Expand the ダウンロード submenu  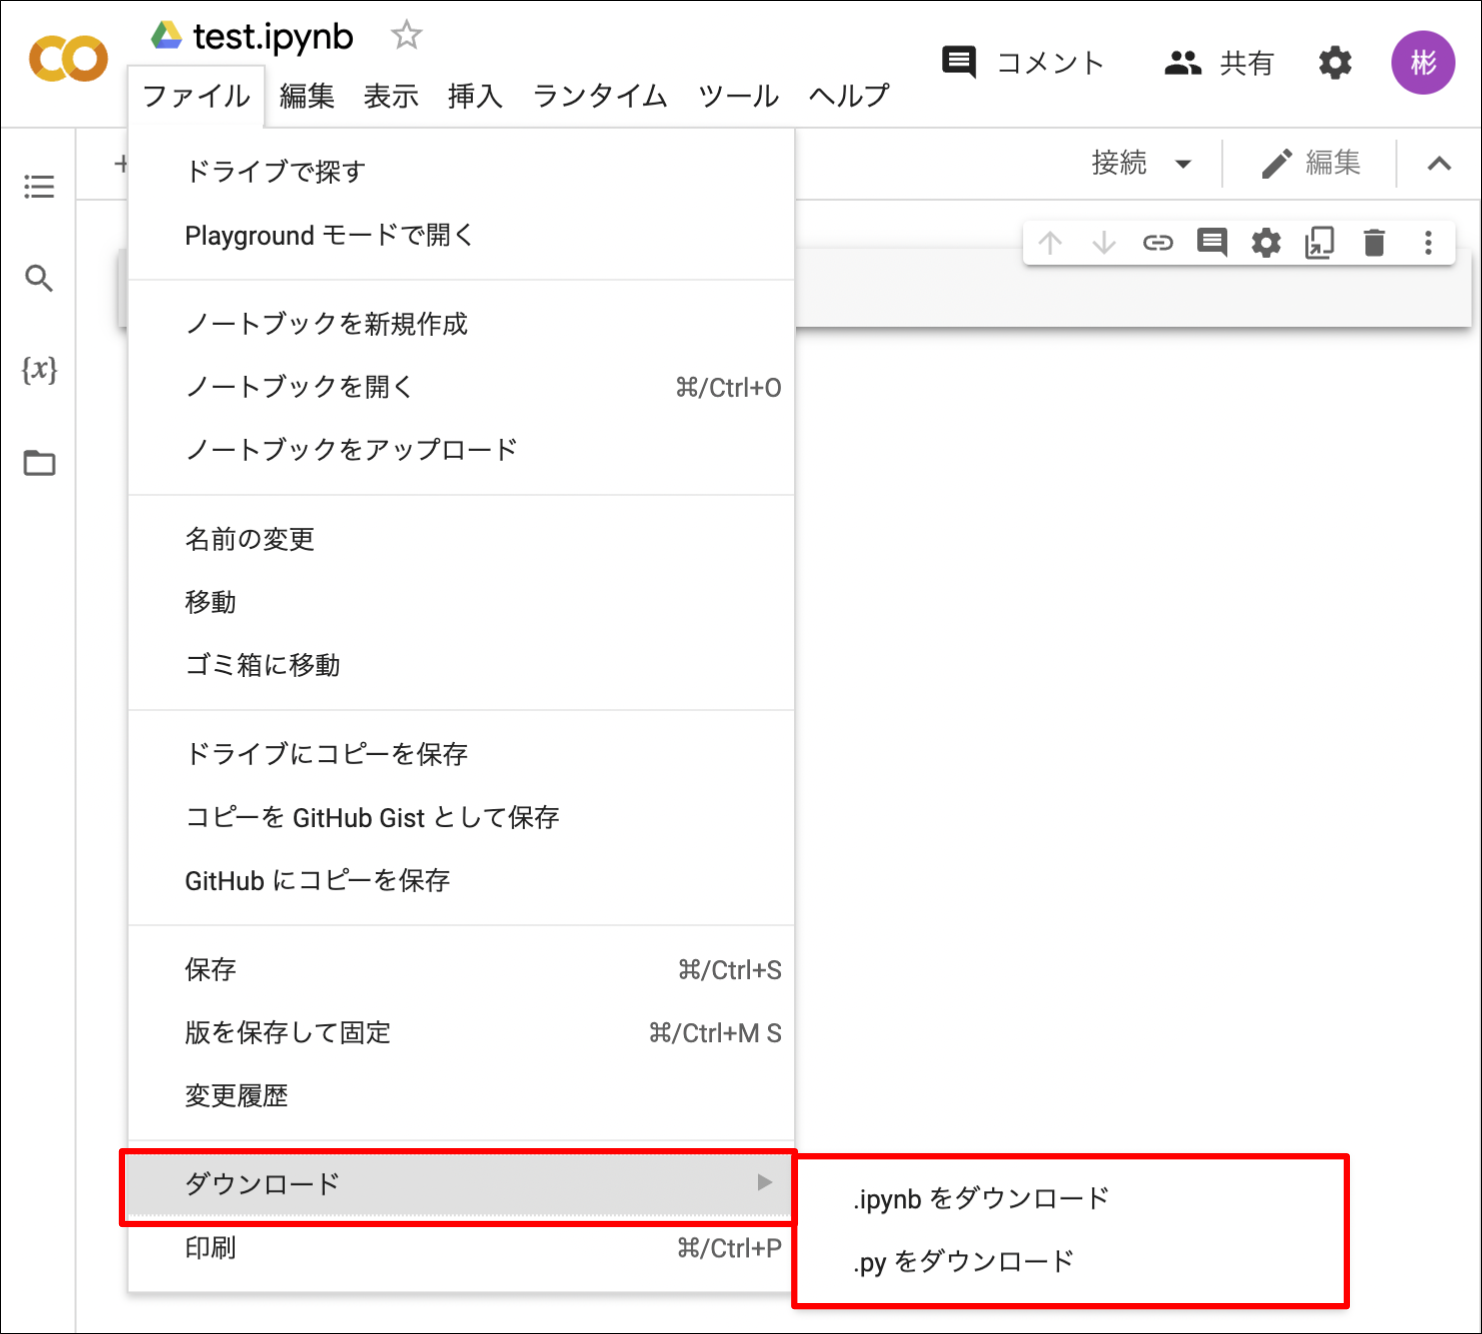click(x=461, y=1184)
